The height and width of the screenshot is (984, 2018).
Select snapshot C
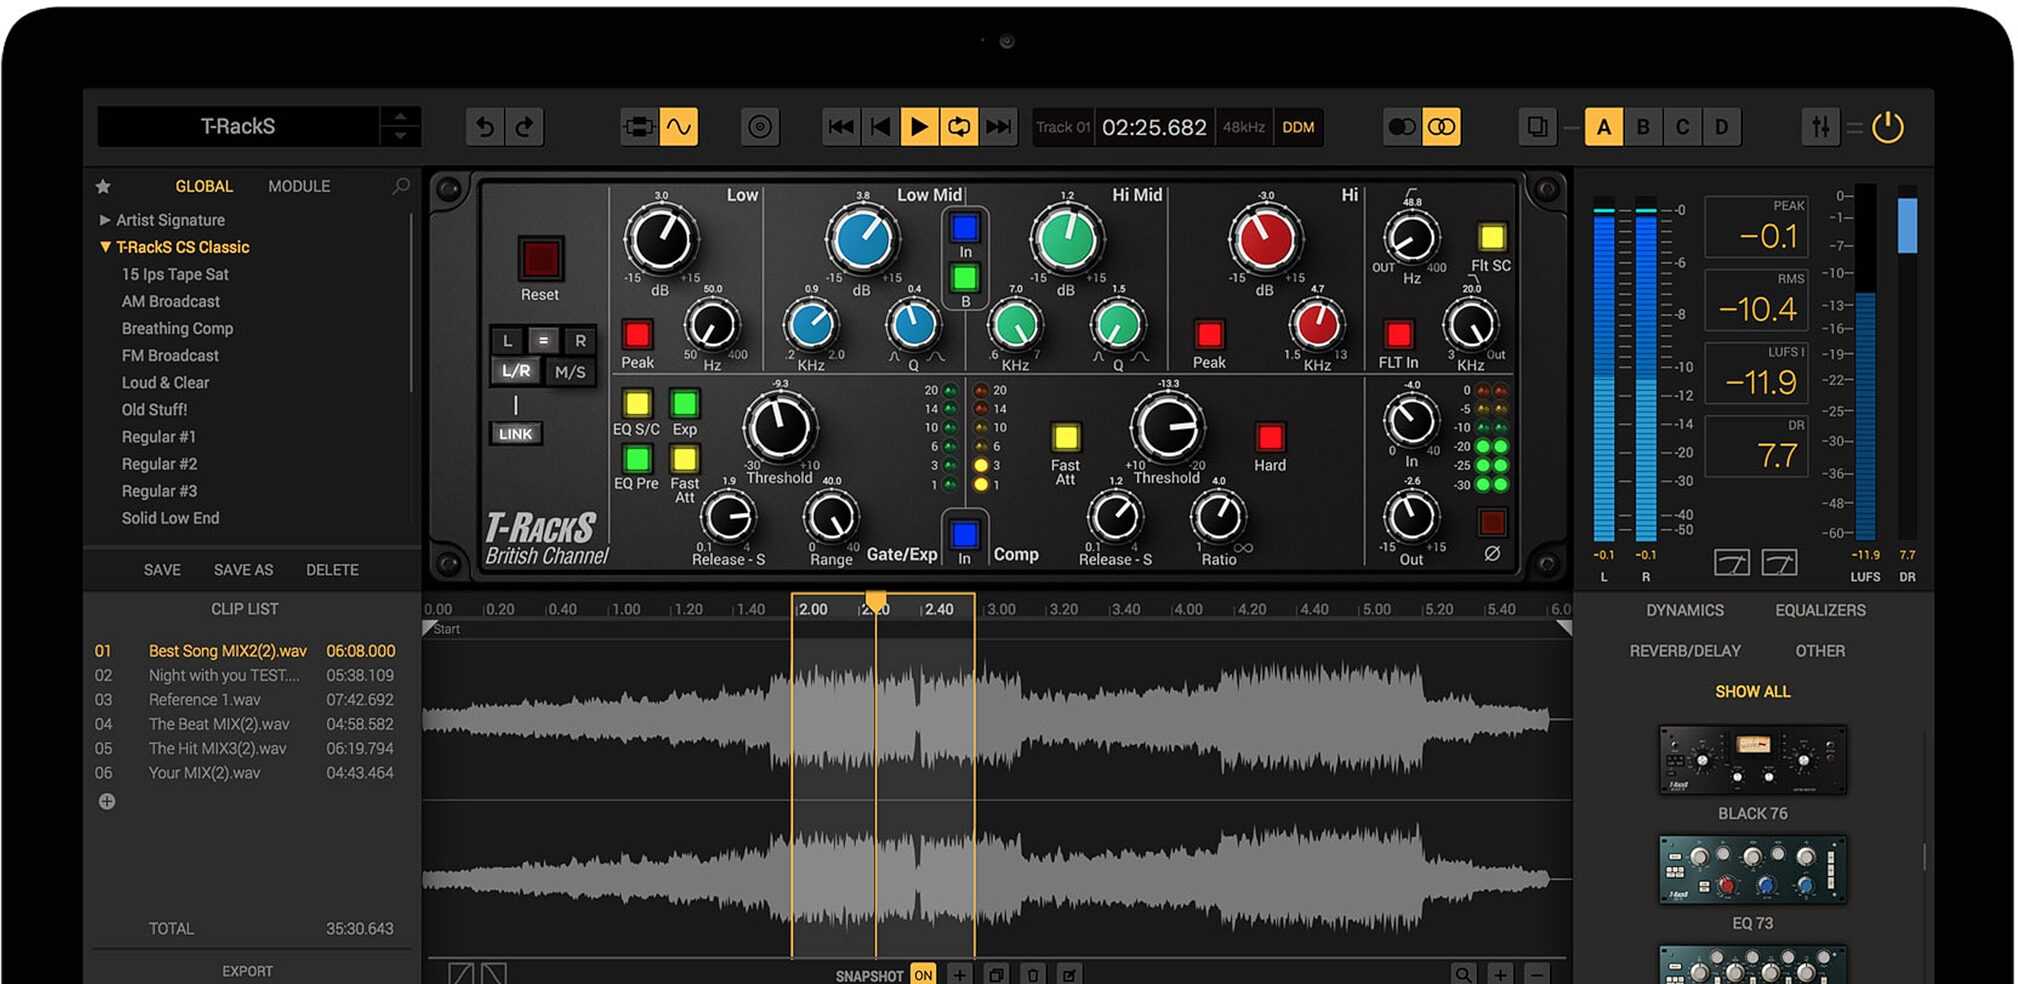[x=1682, y=127]
